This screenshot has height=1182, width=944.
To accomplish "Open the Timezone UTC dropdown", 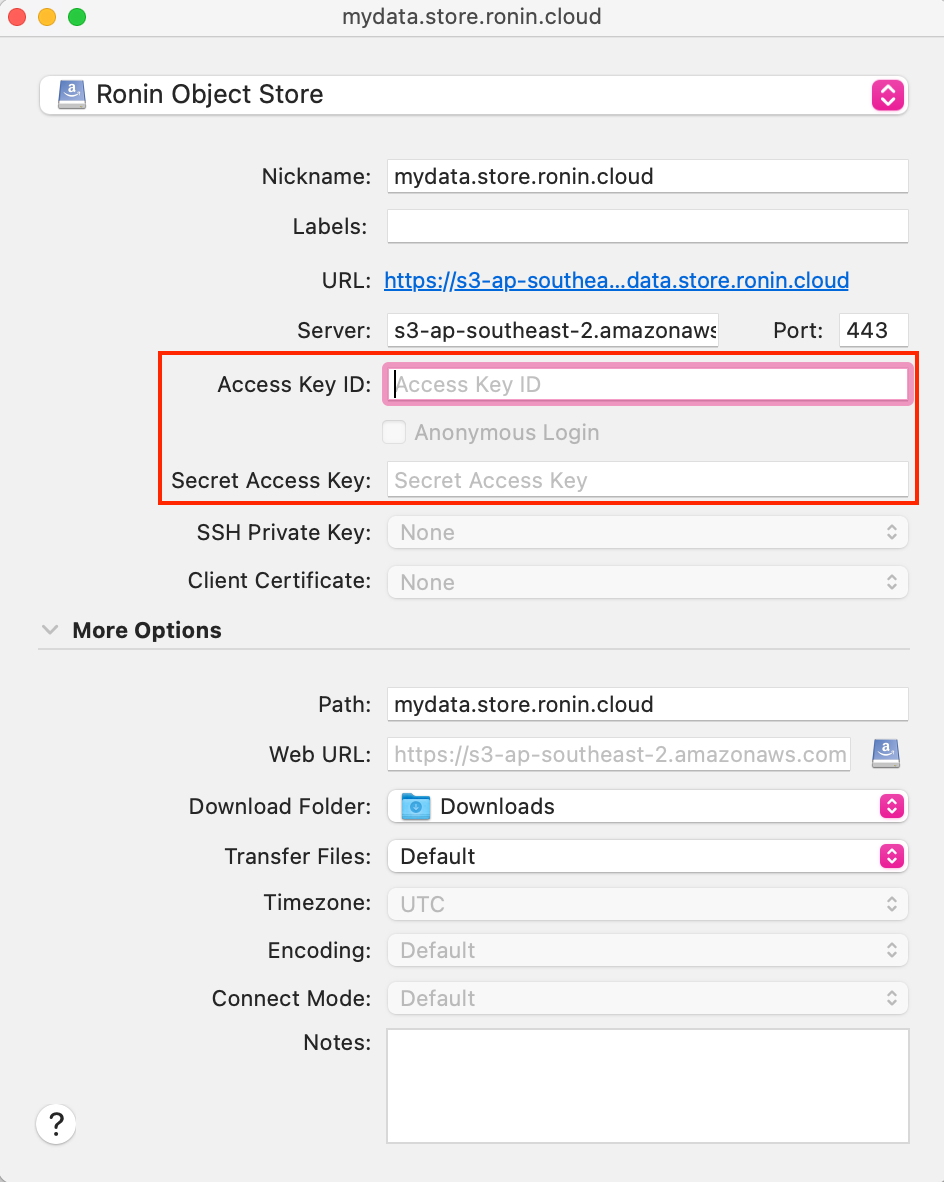I will [648, 904].
